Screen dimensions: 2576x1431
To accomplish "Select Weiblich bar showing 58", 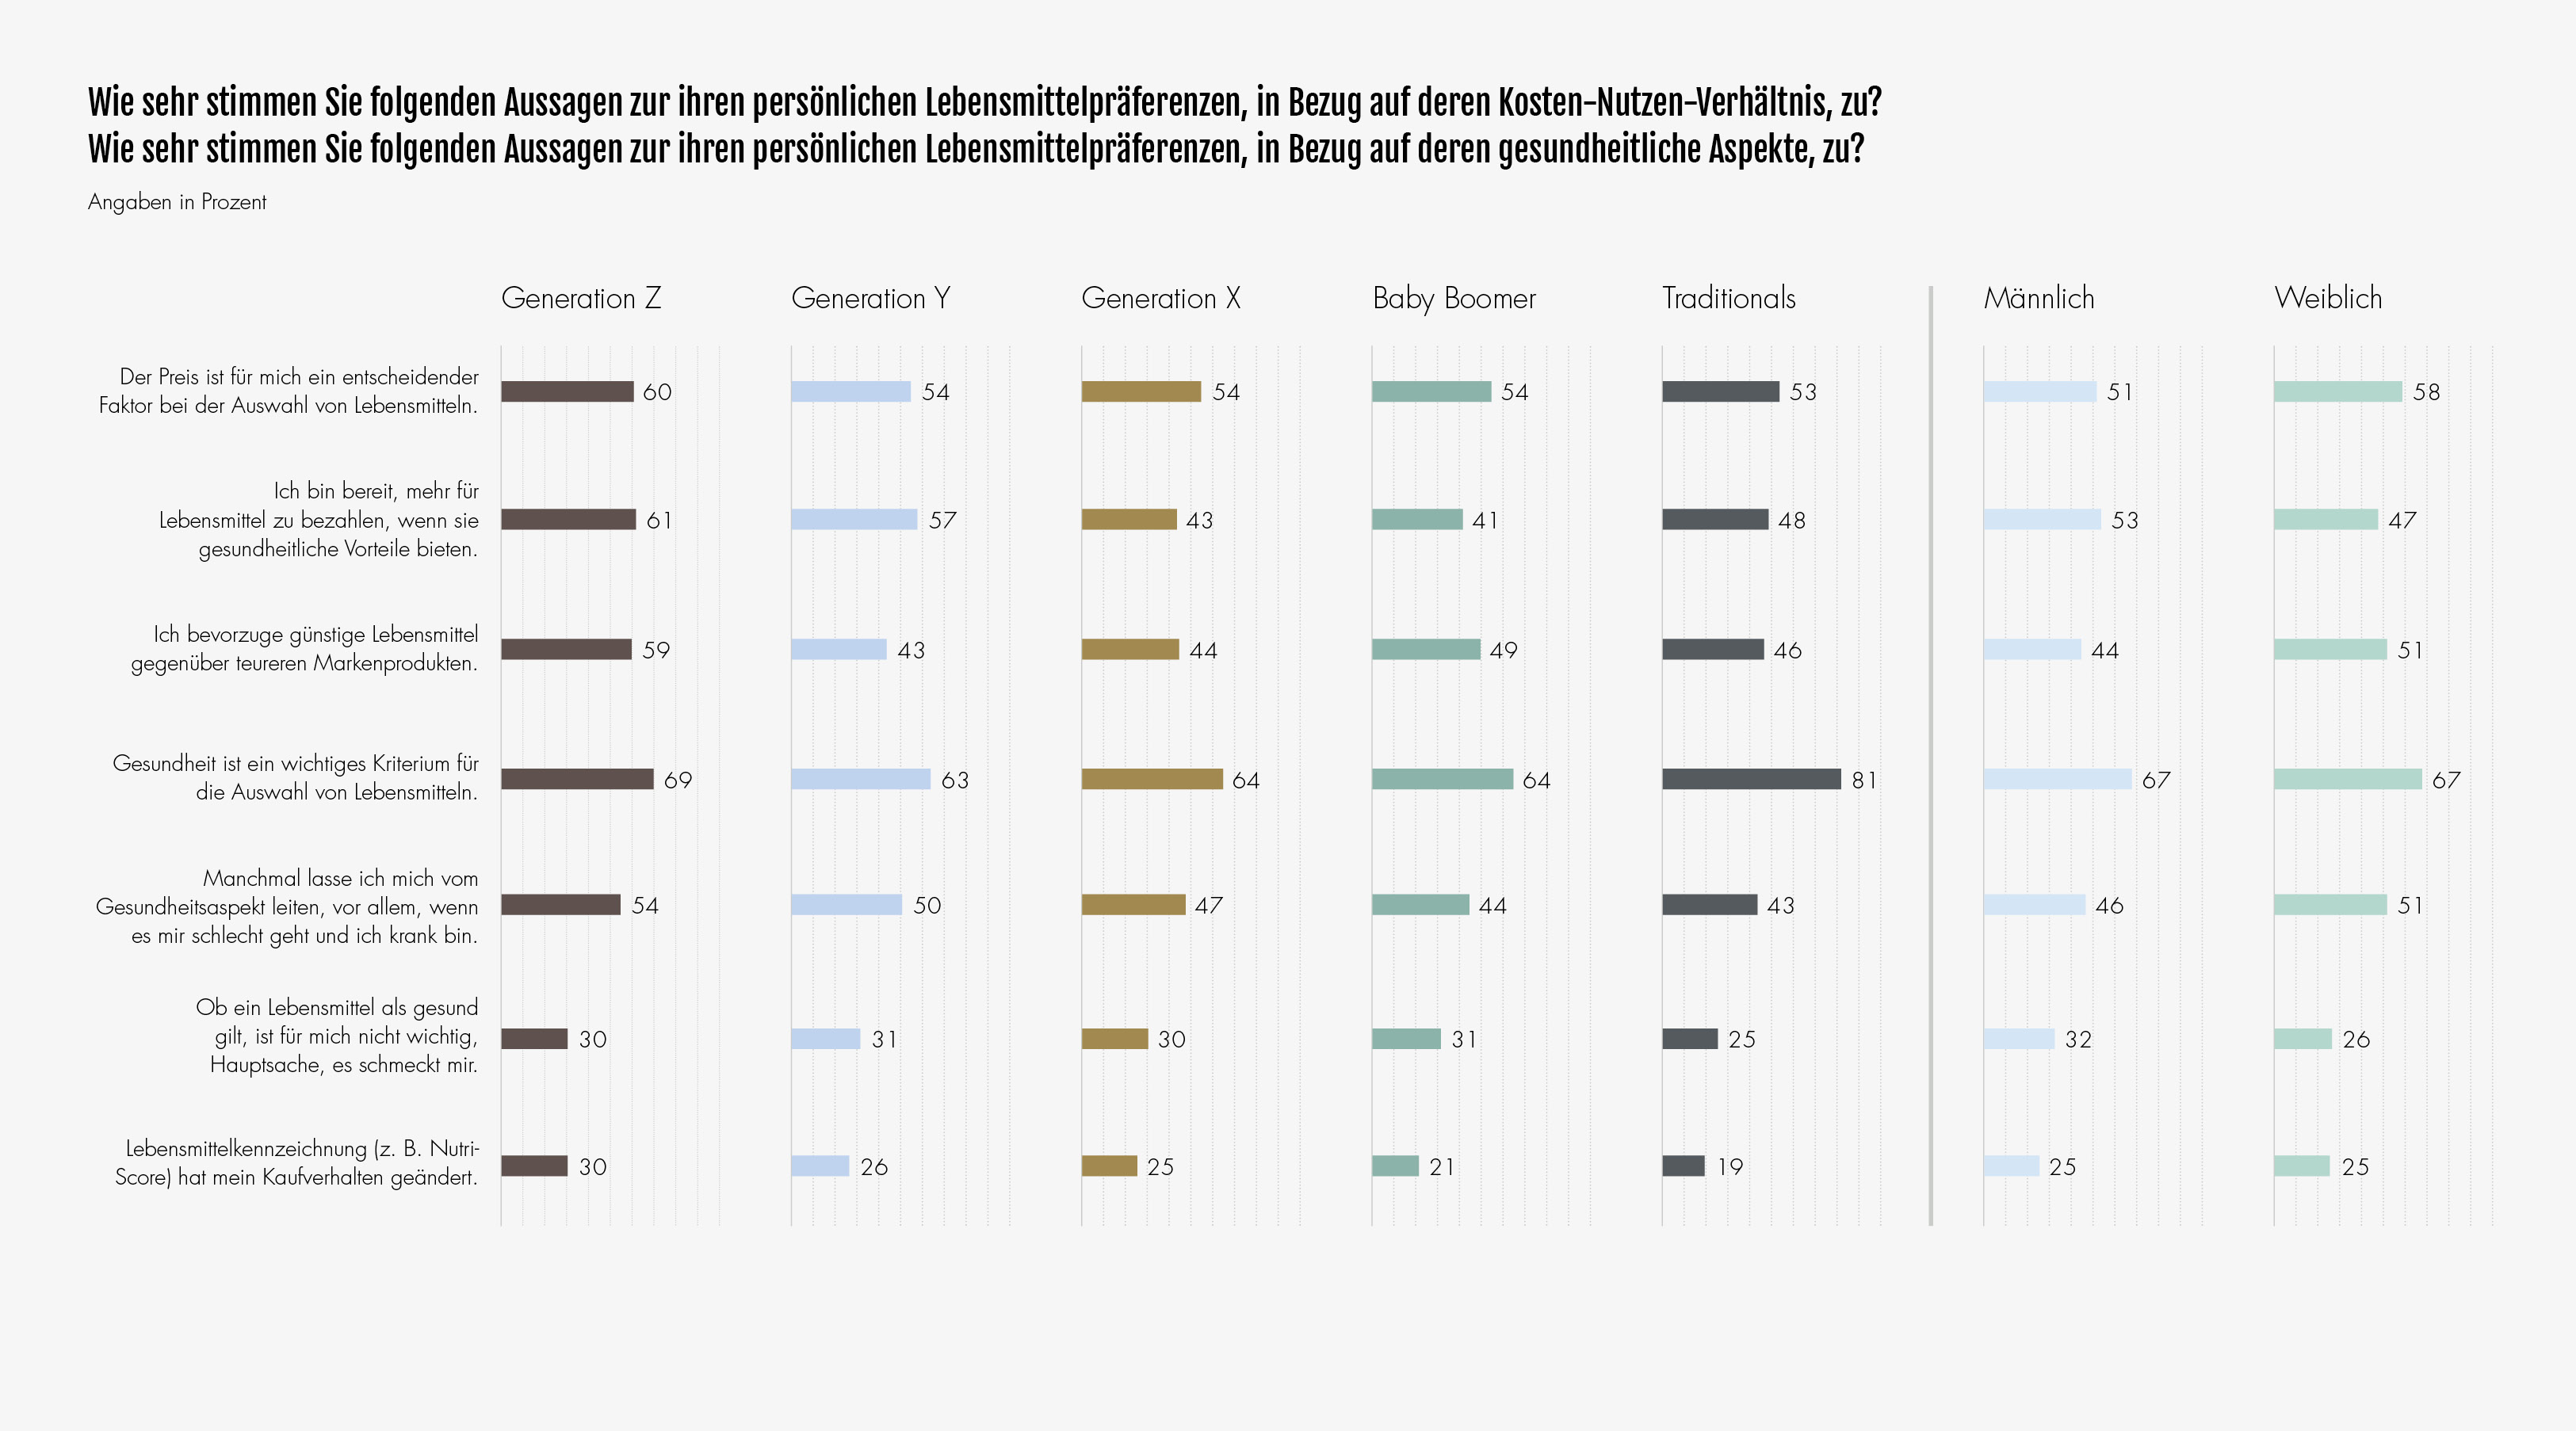I will coord(2338,391).
